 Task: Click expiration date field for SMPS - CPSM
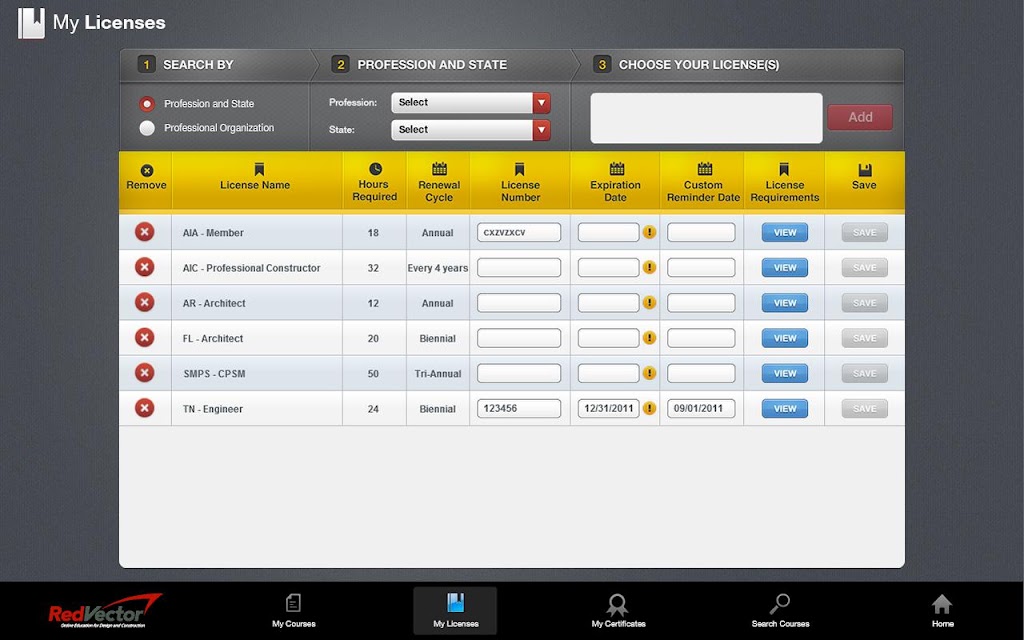coord(609,374)
